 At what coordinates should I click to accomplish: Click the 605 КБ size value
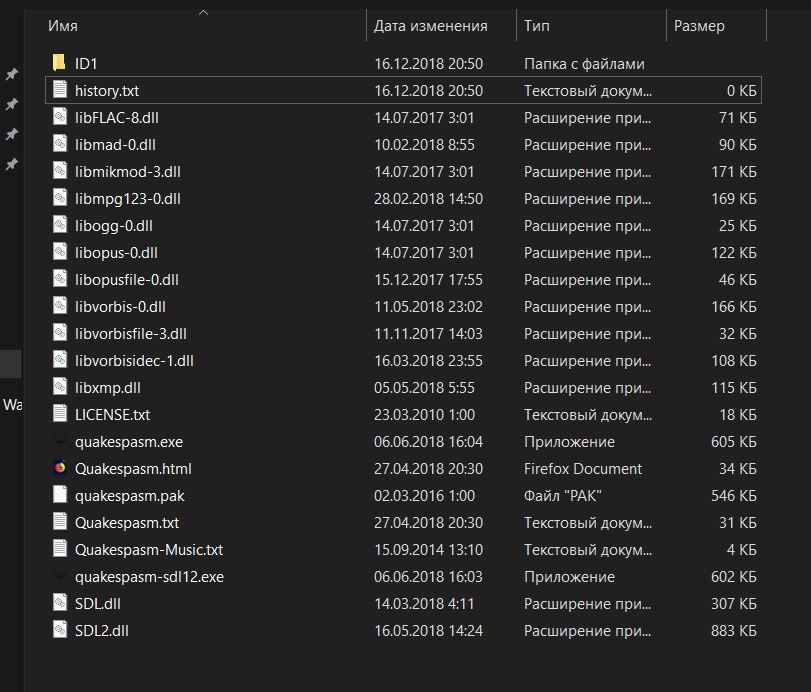[733, 442]
